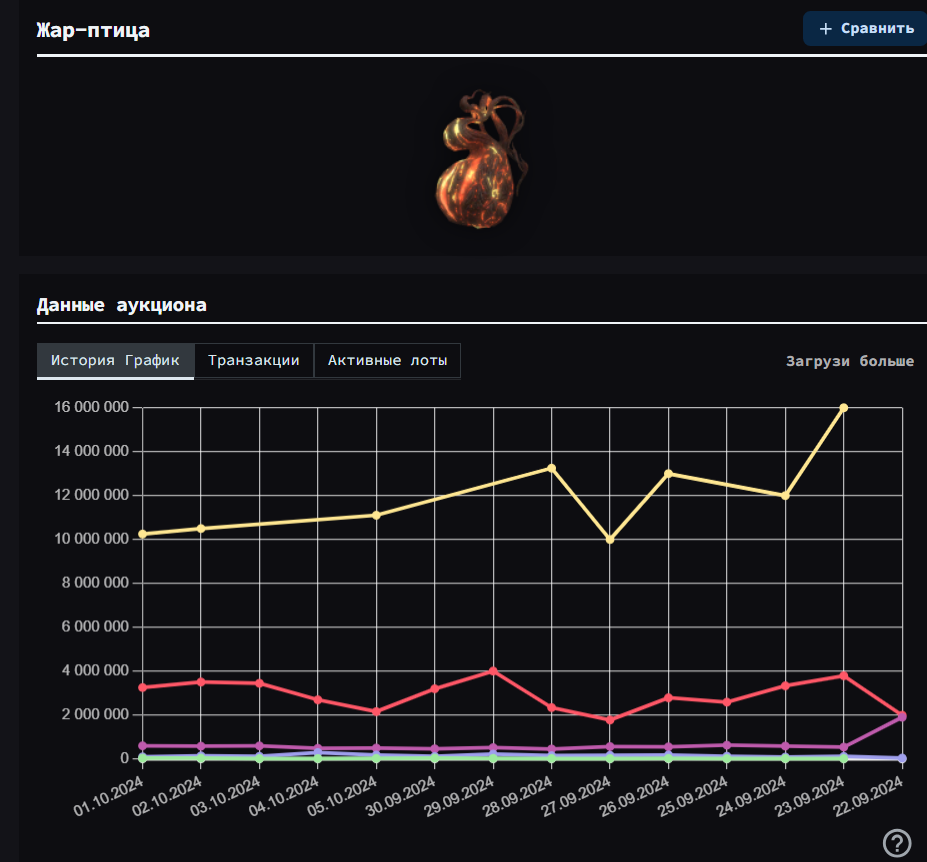Screen dimensions: 927x862
Task: Click the 4 000 000 axis label
Action: pyautogui.click(x=95, y=670)
